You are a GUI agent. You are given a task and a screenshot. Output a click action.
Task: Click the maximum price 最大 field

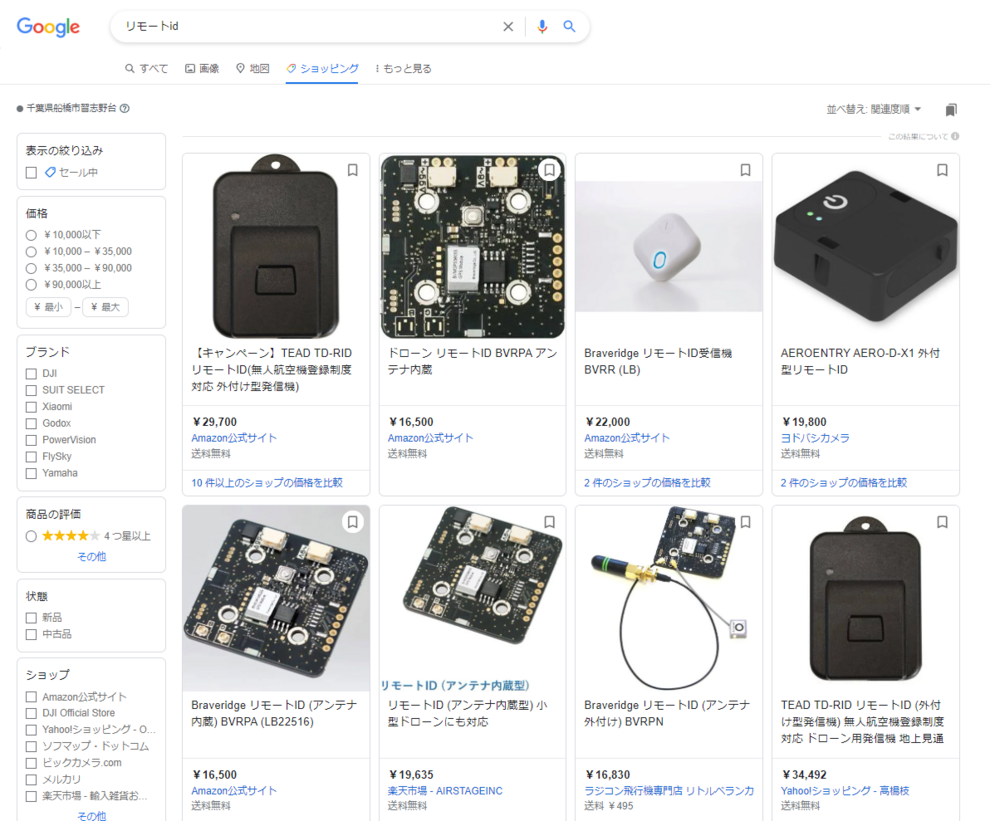tap(105, 307)
